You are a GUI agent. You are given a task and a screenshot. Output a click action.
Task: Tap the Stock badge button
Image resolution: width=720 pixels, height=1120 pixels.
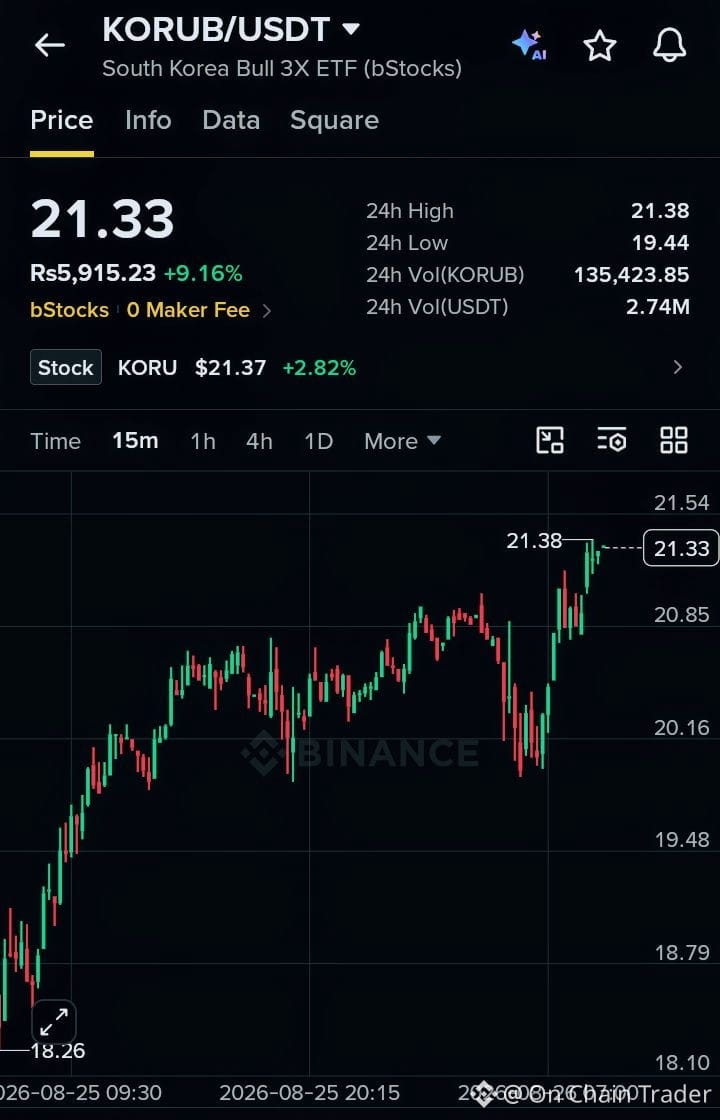click(x=66, y=368)
